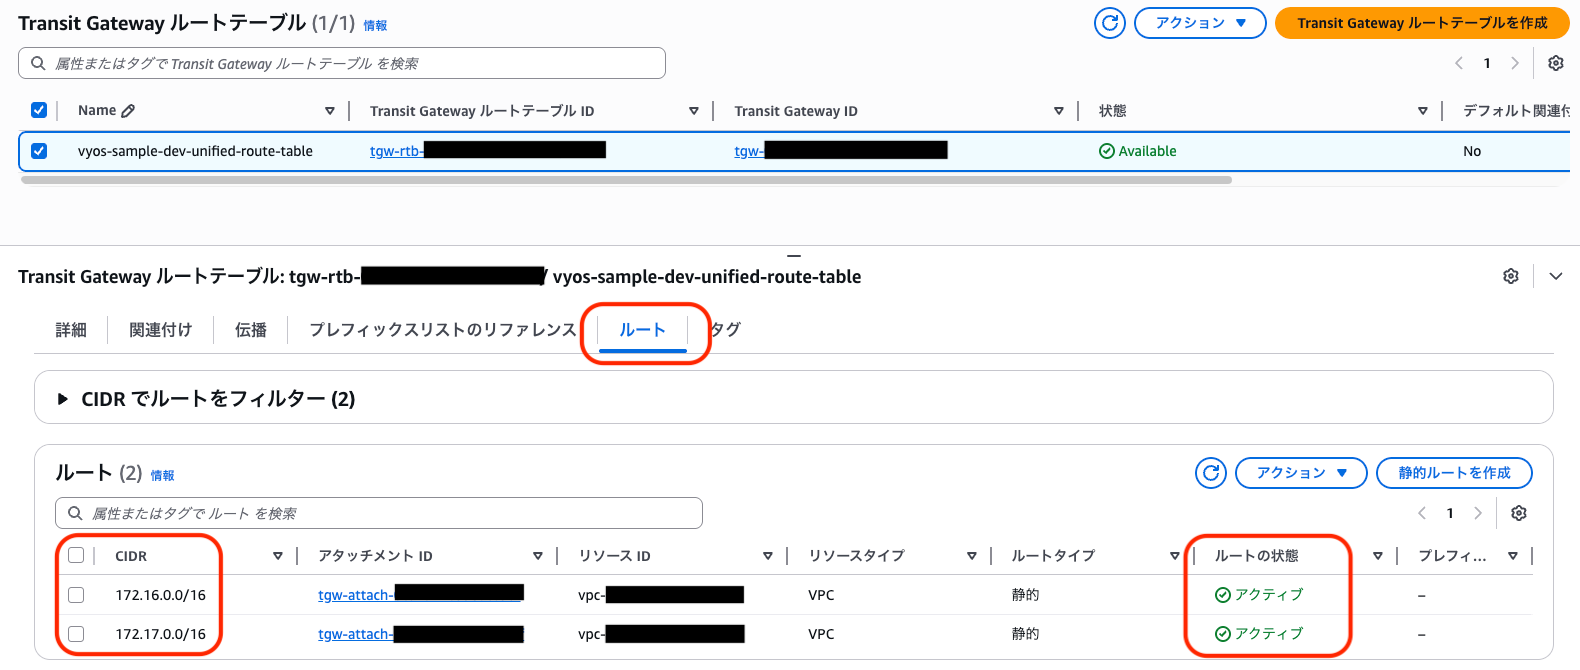The height and width of the screenshot is (670, 1580).
Task: Switch to the 伝播 tab
Action: (x=251, y=330)
